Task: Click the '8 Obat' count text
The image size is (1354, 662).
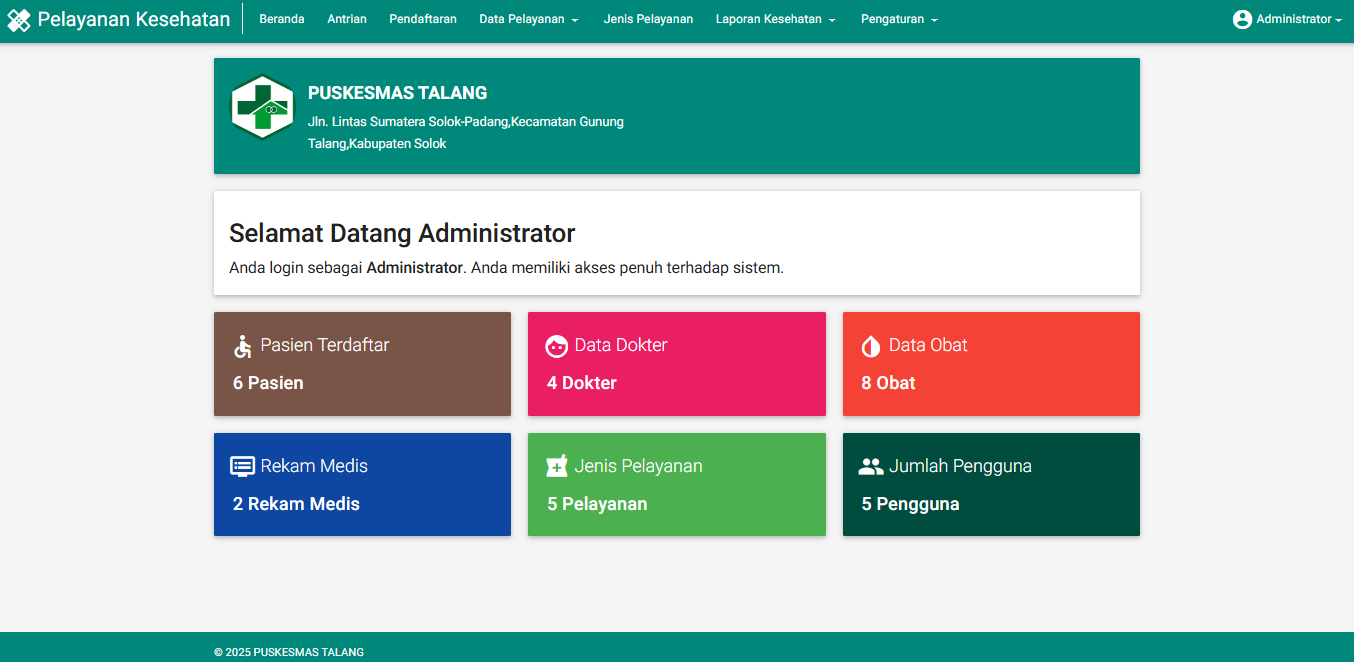Action: pyautogui.click(x=888, y=383)
